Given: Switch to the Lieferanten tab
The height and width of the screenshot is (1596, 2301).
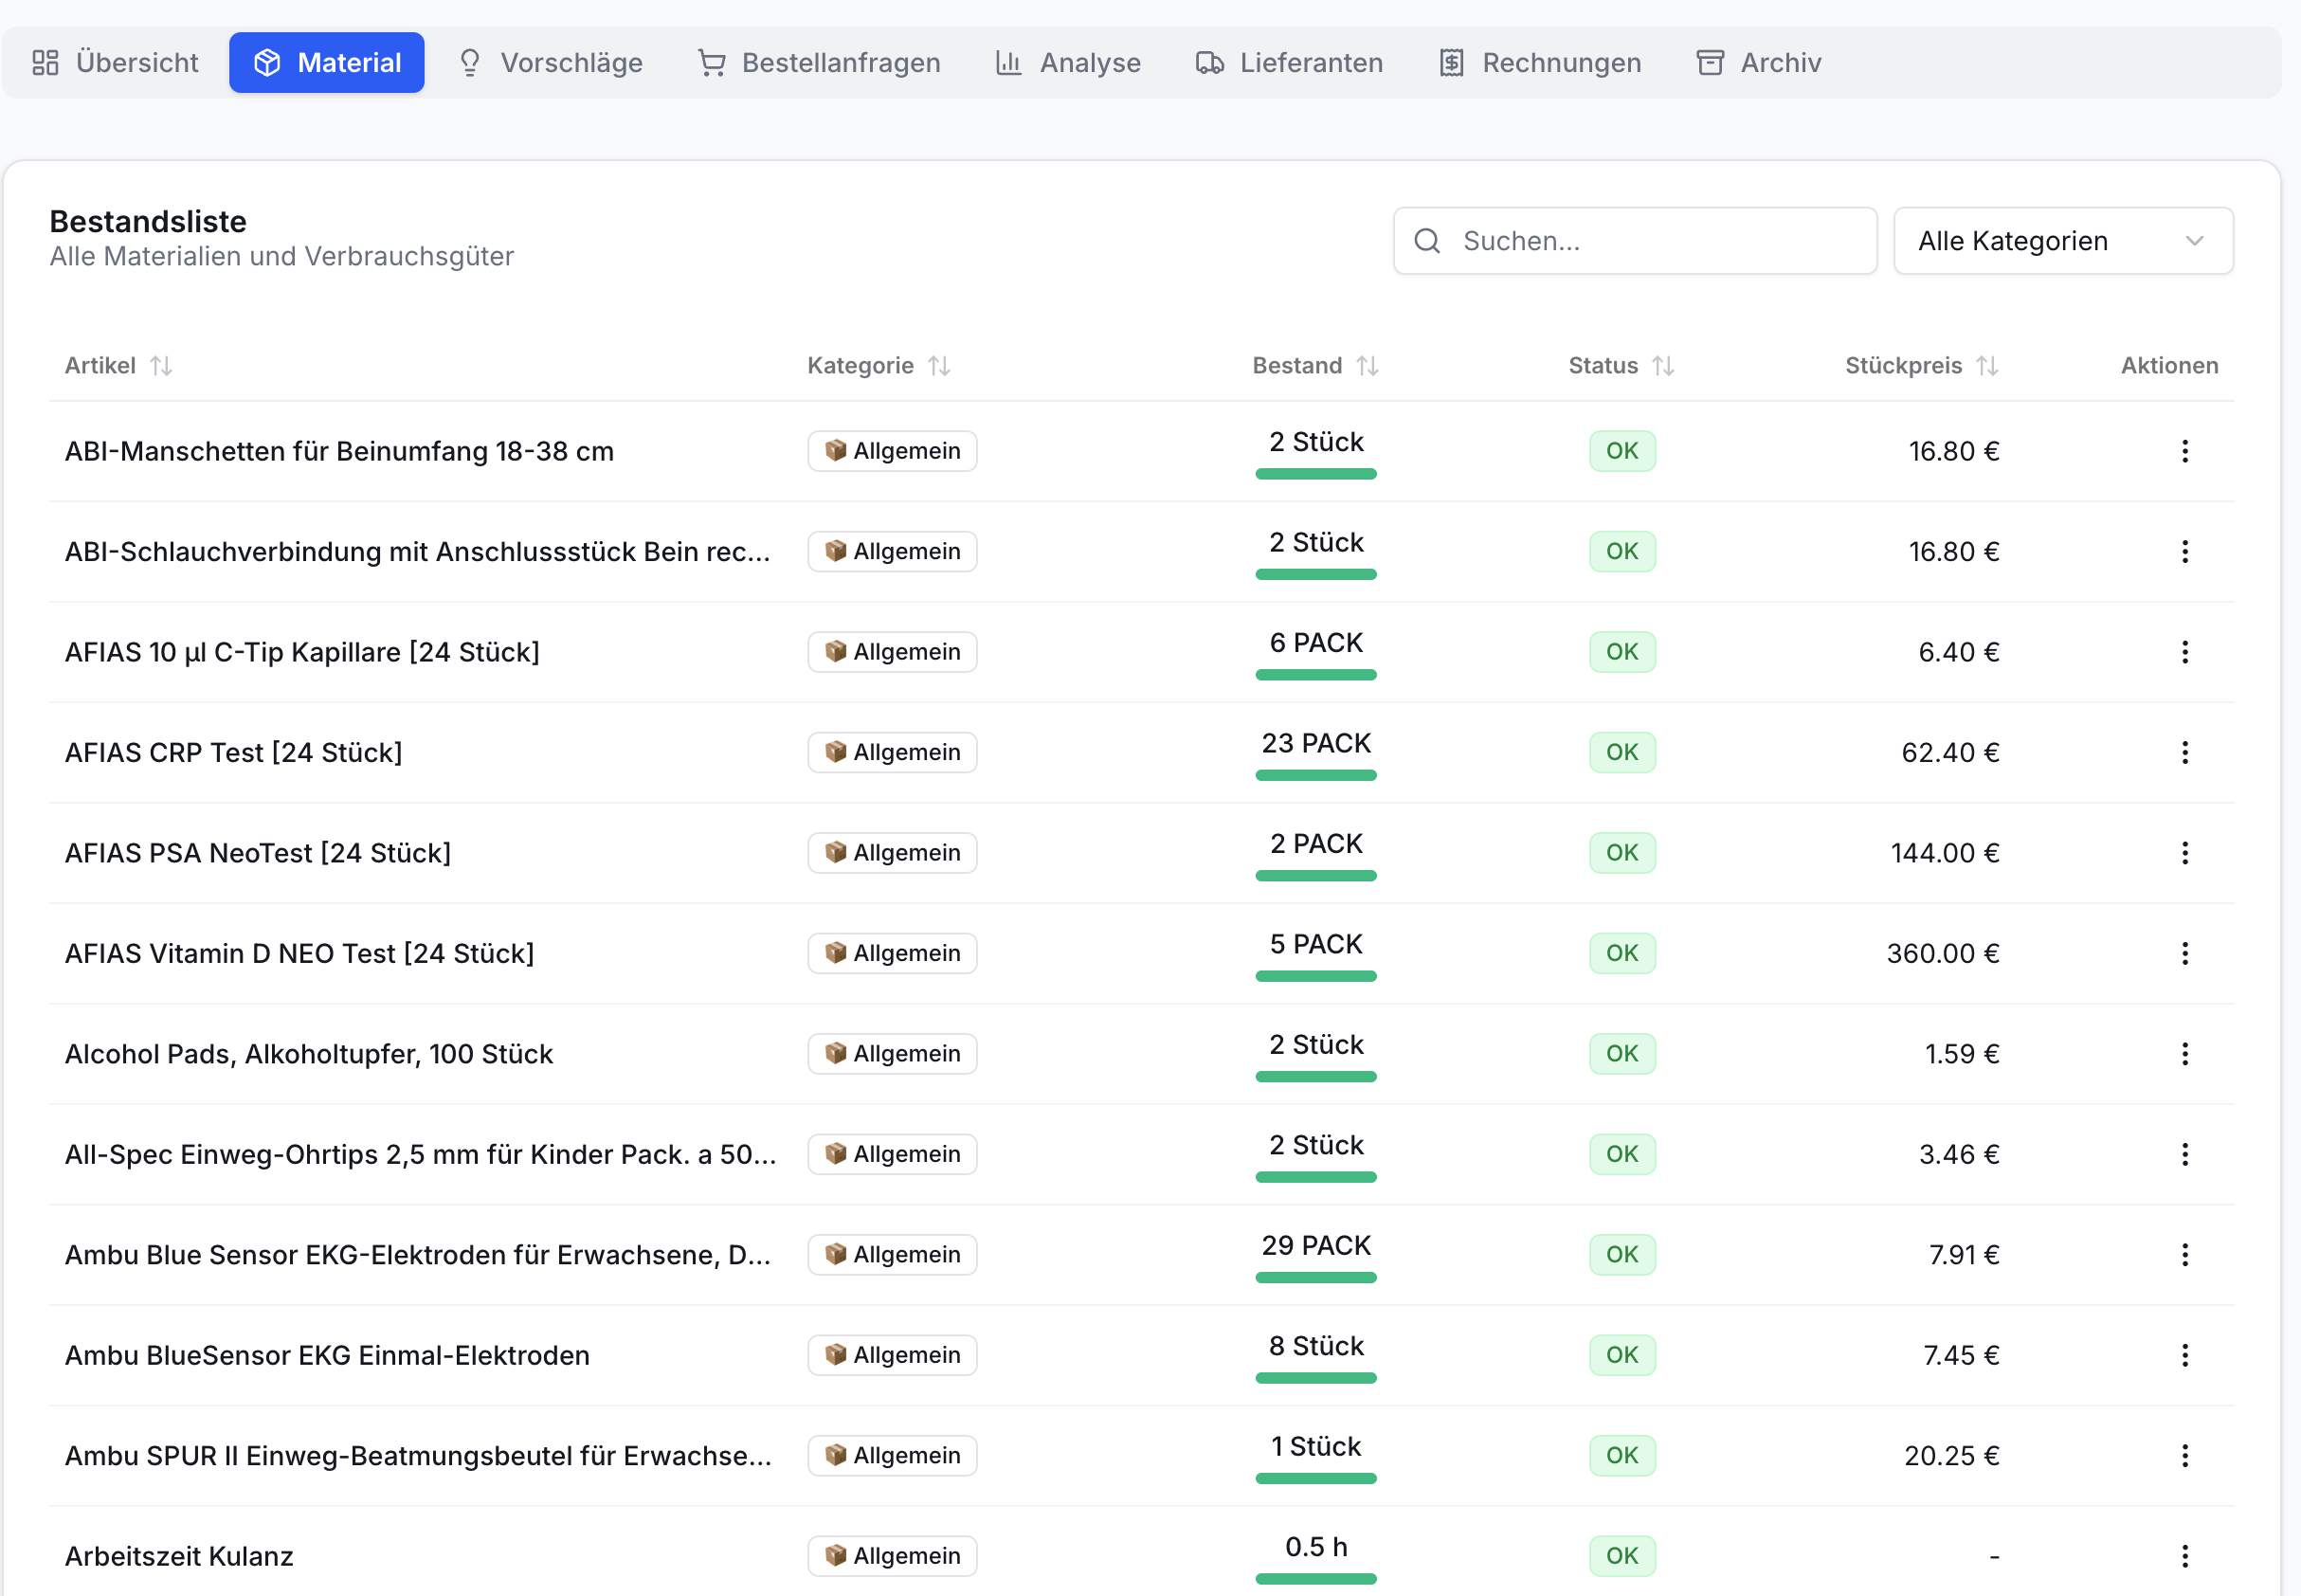Looking at the screenshot, I should (x=1289, y=63).
